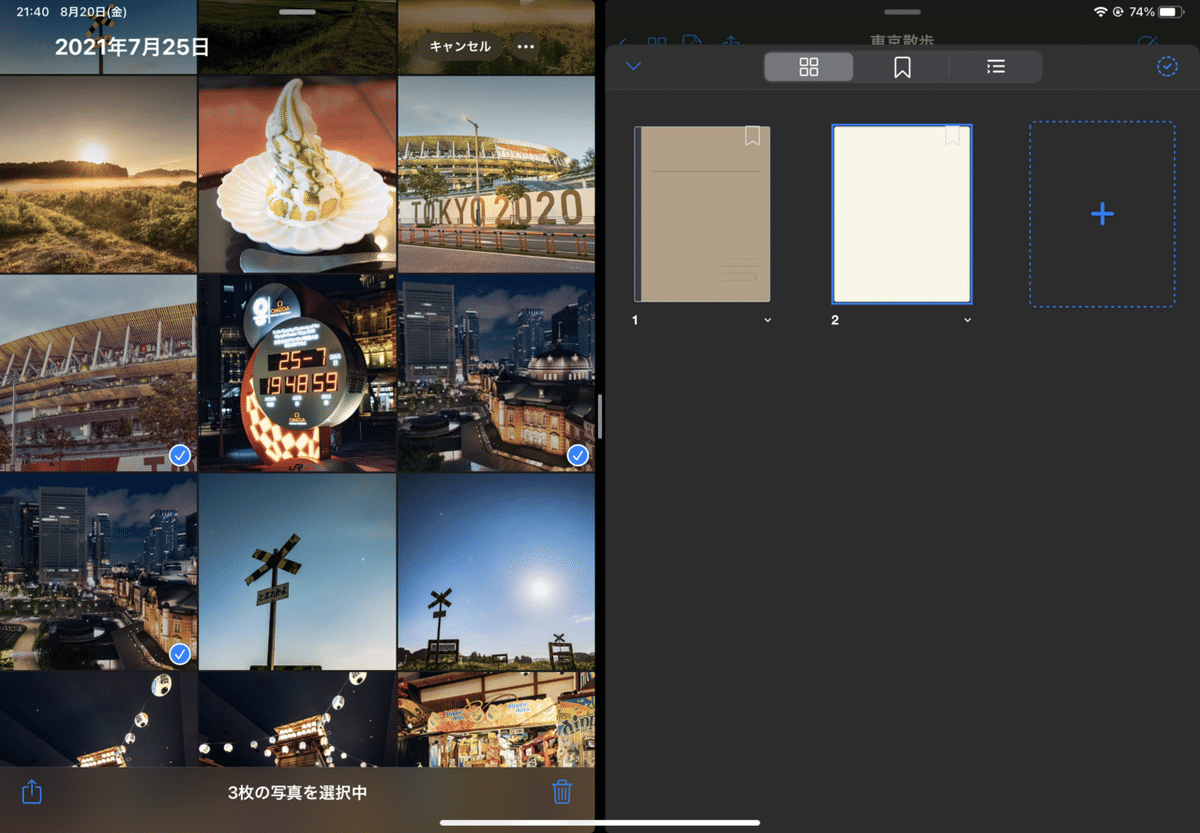
Task: Tap the share icon in Photos
Action: (x=32, y=792)
